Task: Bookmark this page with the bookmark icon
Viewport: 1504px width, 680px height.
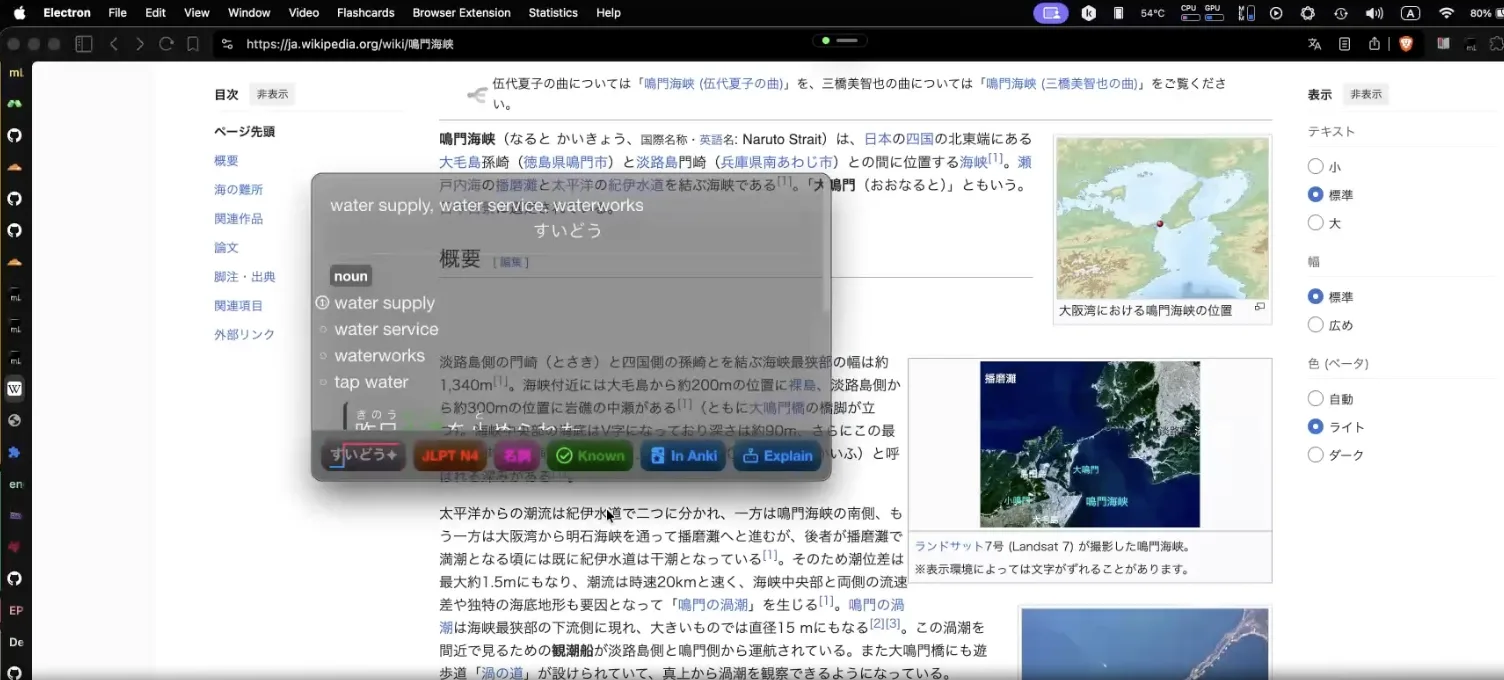Action: (x=193, y=44)
